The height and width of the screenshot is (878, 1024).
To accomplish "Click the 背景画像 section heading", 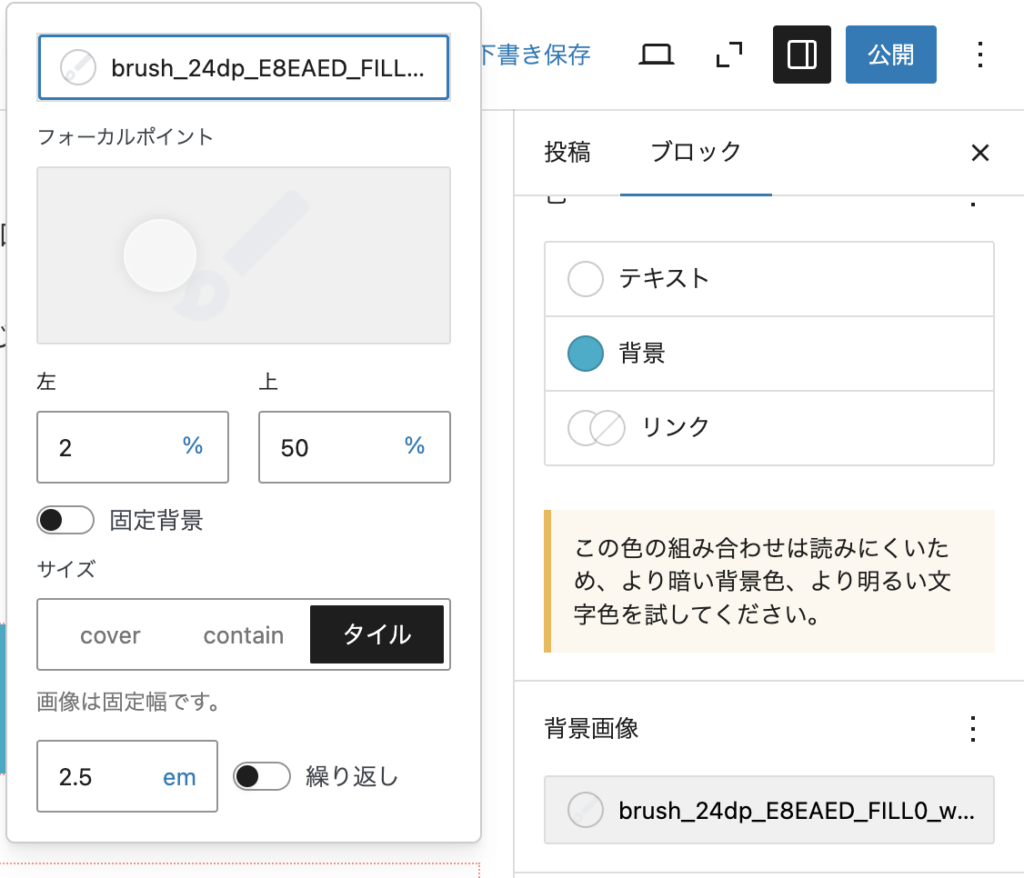I will click(592, 728).
